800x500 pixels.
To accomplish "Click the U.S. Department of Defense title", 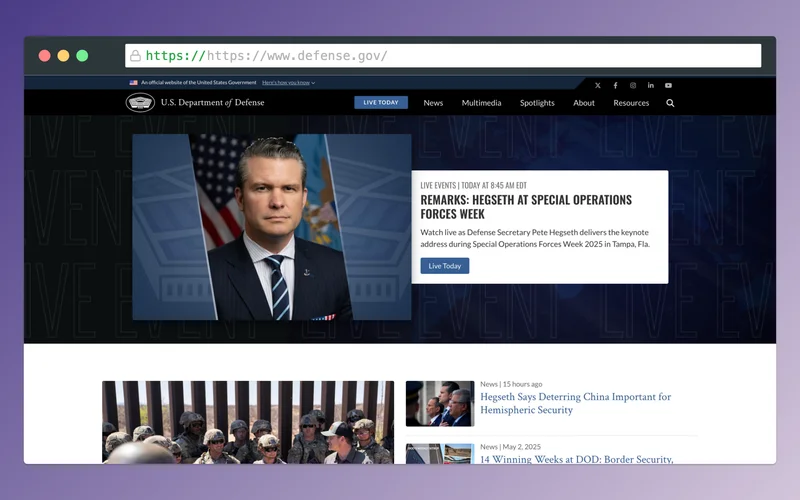I will 212,103.
